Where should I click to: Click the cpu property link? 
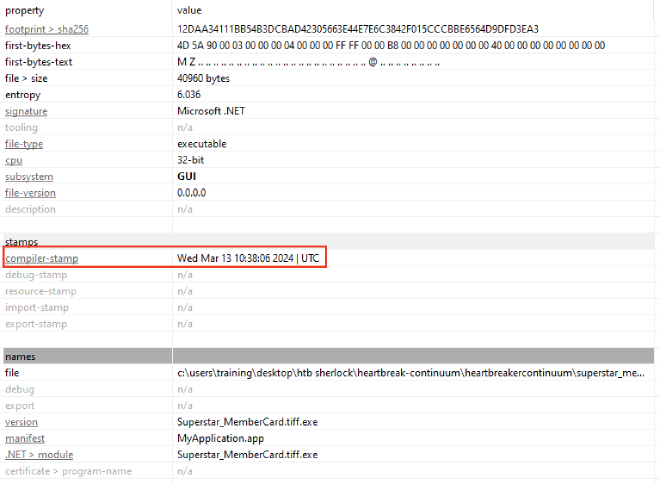(14, 160)
